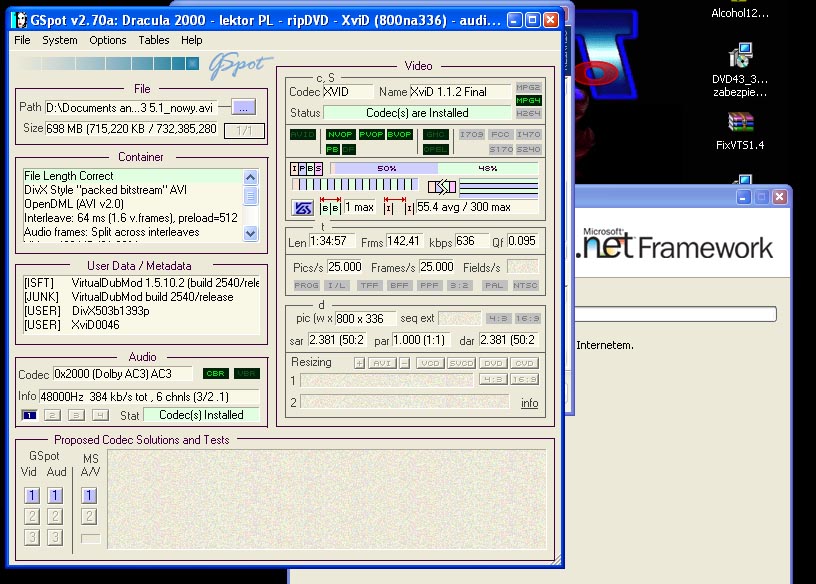The width and height of the screenshot is (816, 584).
Task: Click the 48% B-frame percentage bar
Action: point(488,169)
